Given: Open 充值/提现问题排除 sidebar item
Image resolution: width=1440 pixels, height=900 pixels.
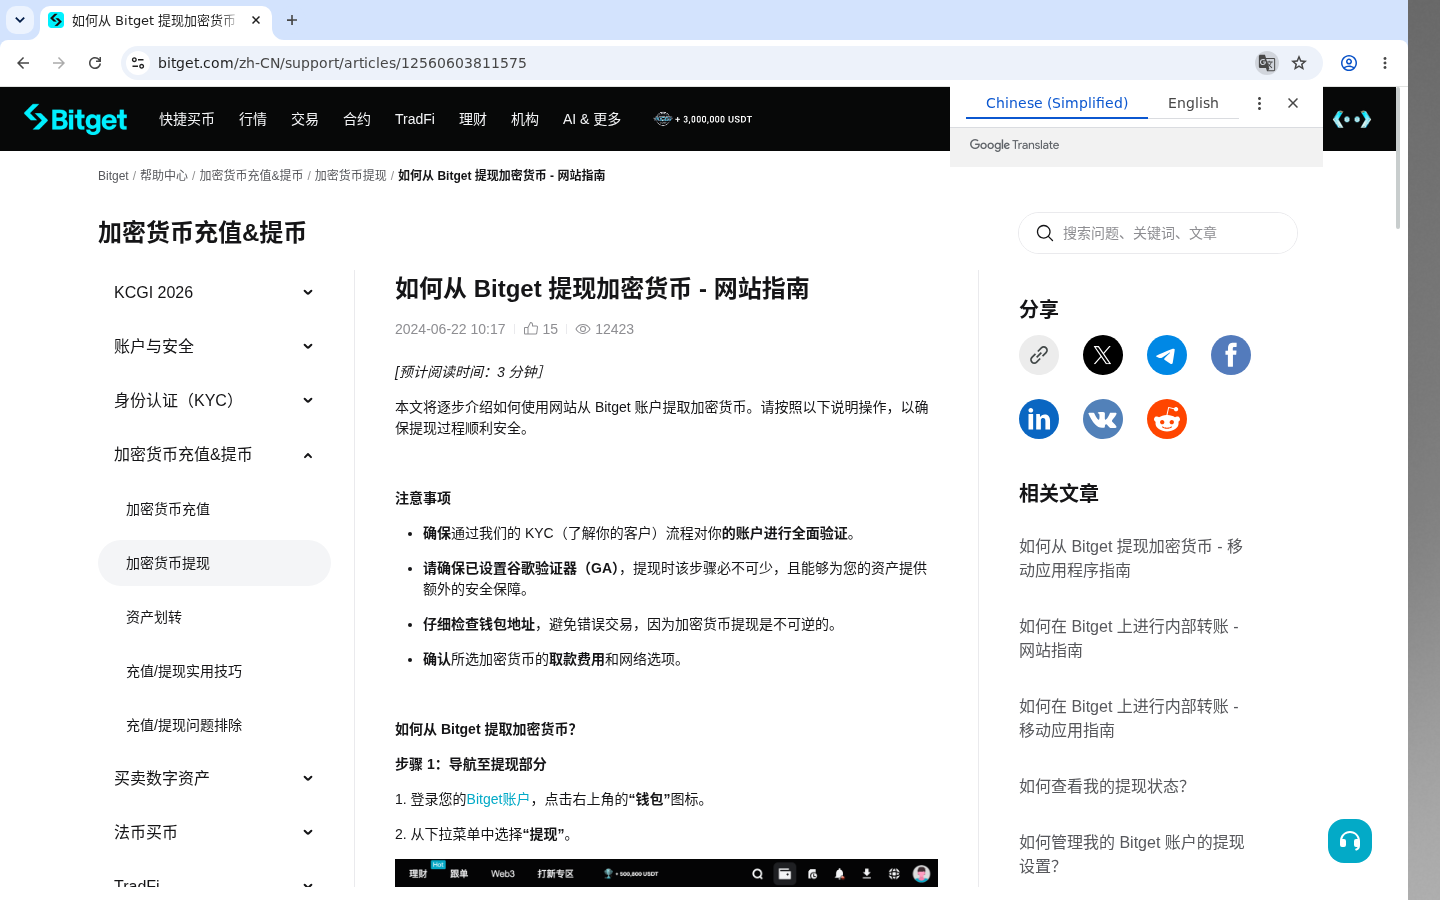Looking at the screenshot, I should pos(214,725).
